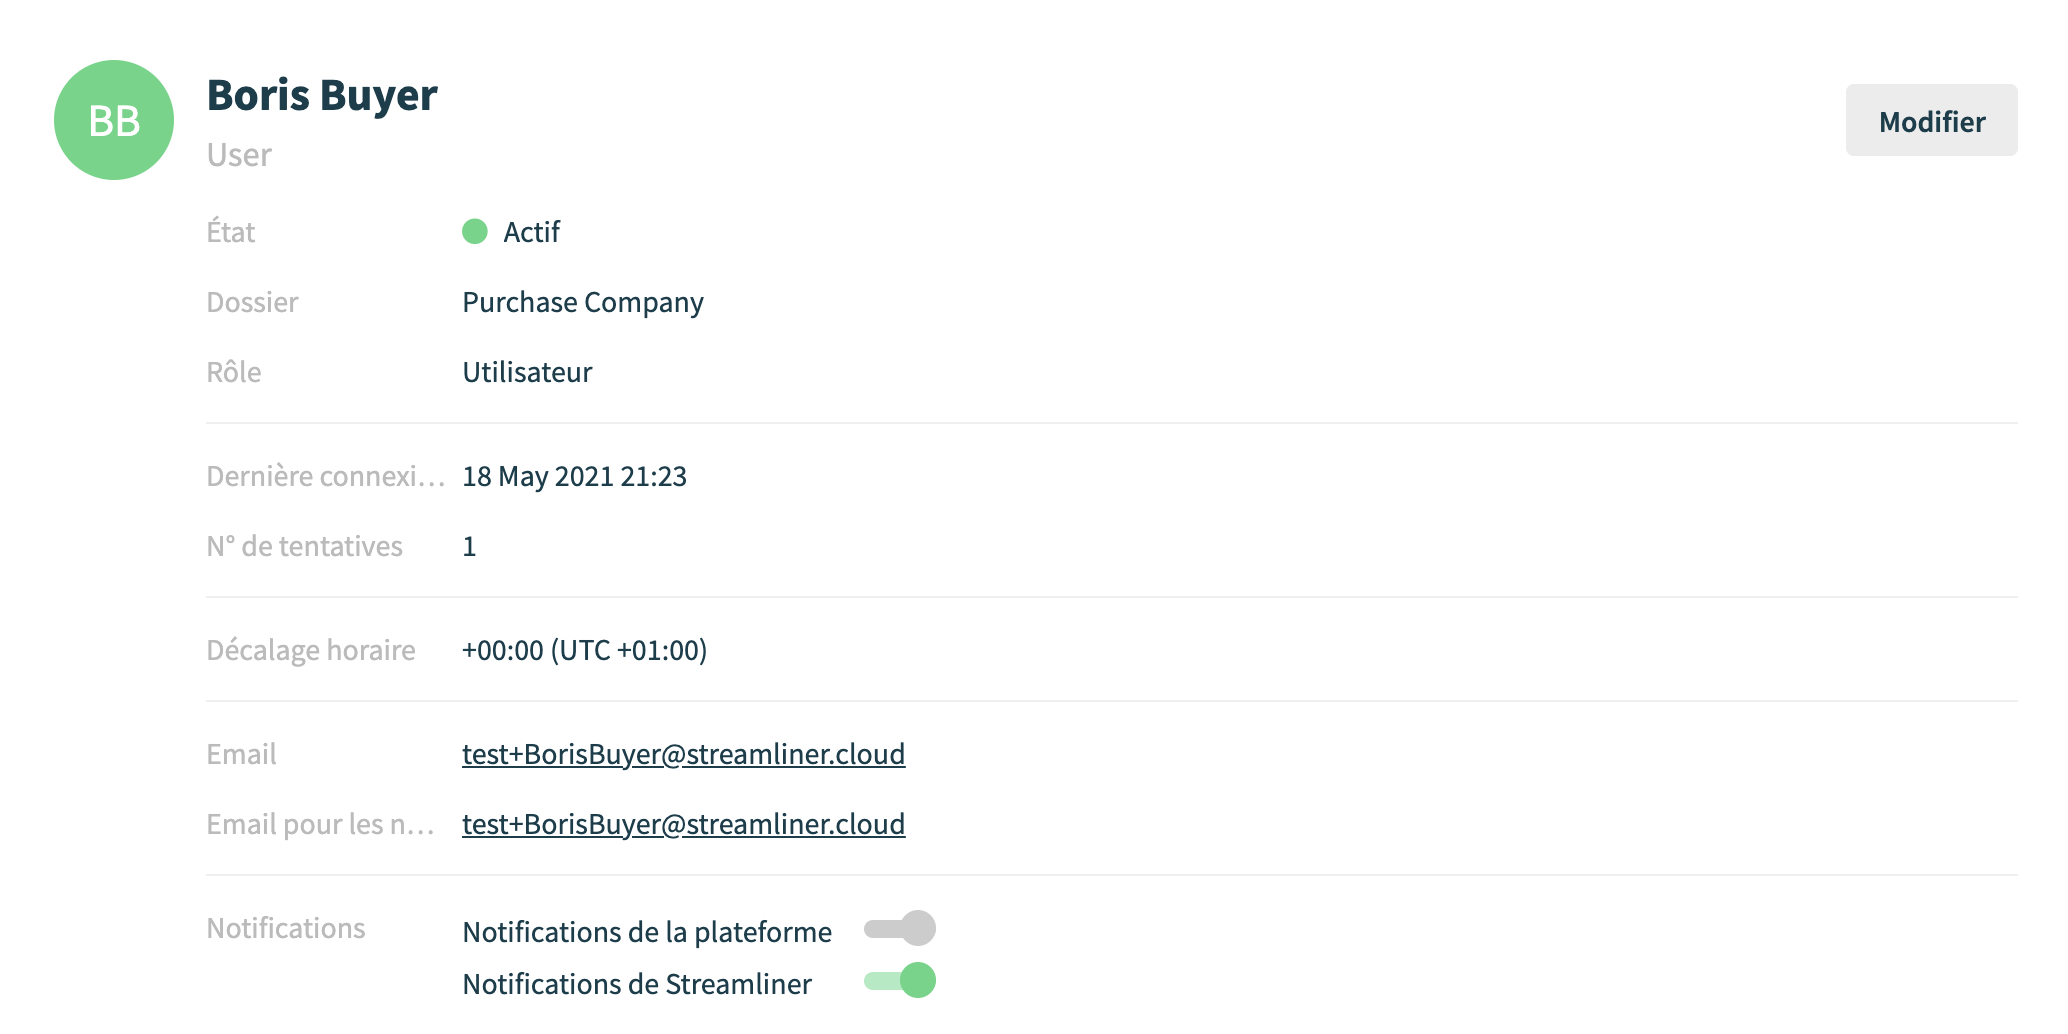
Task: Open the notification email address link
Action: pyautogui.click(x=683, y=824)
